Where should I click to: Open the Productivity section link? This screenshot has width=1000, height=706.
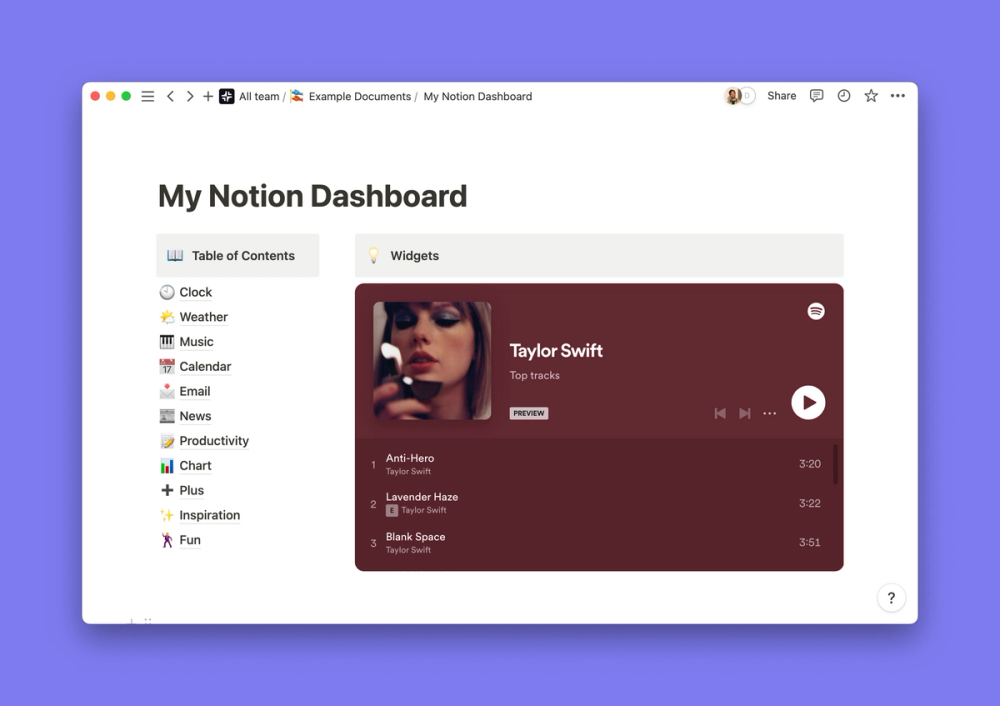[213, 440]
